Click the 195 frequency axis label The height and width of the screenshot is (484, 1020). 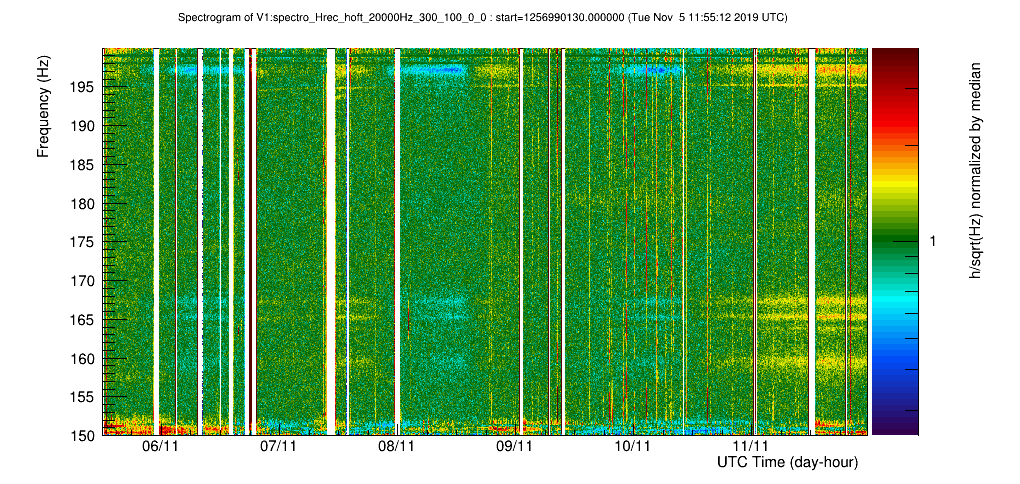[85, 86]
